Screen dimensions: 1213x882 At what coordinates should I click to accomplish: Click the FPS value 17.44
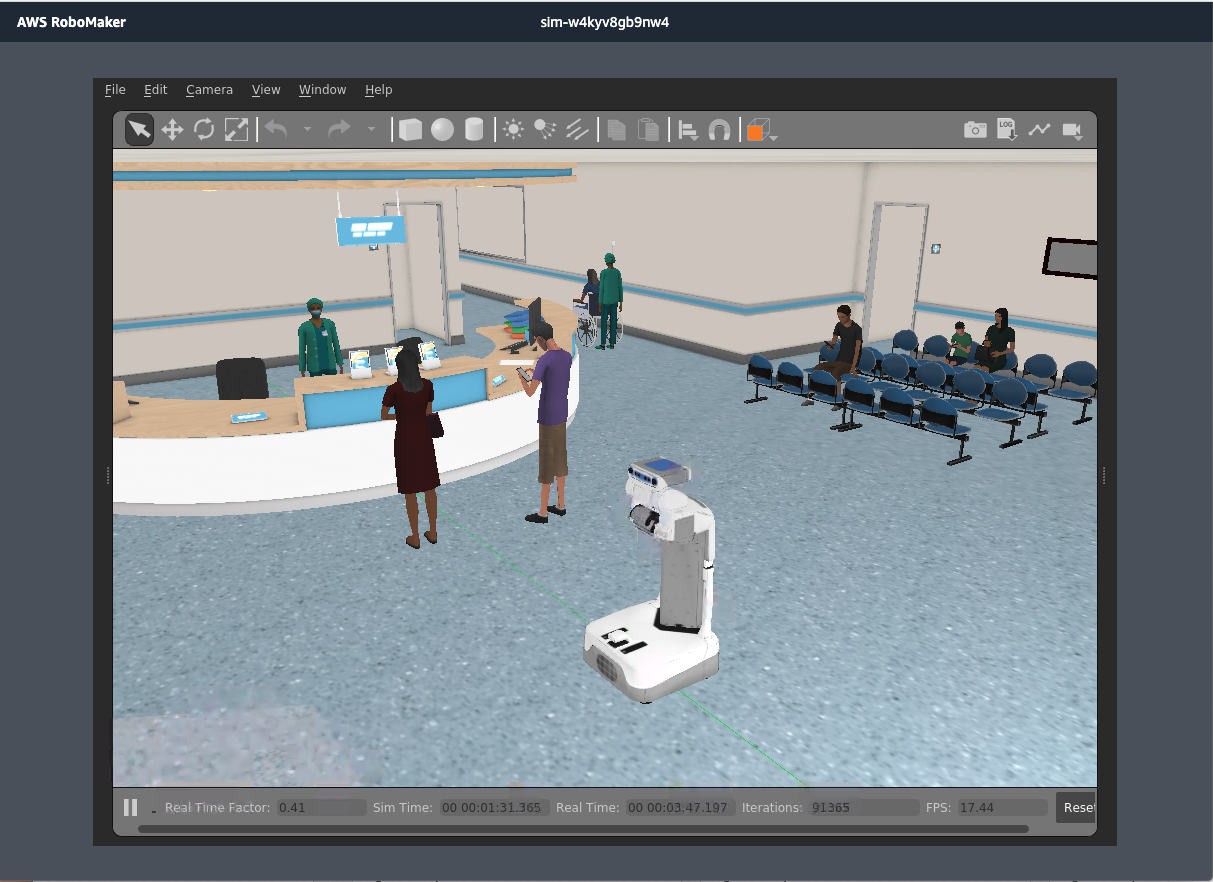point(1001,807)
